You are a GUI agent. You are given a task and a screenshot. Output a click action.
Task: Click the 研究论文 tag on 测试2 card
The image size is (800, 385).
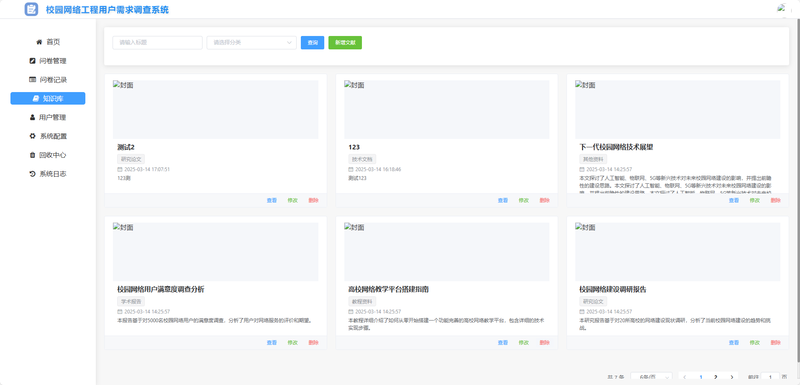[131, 159]
